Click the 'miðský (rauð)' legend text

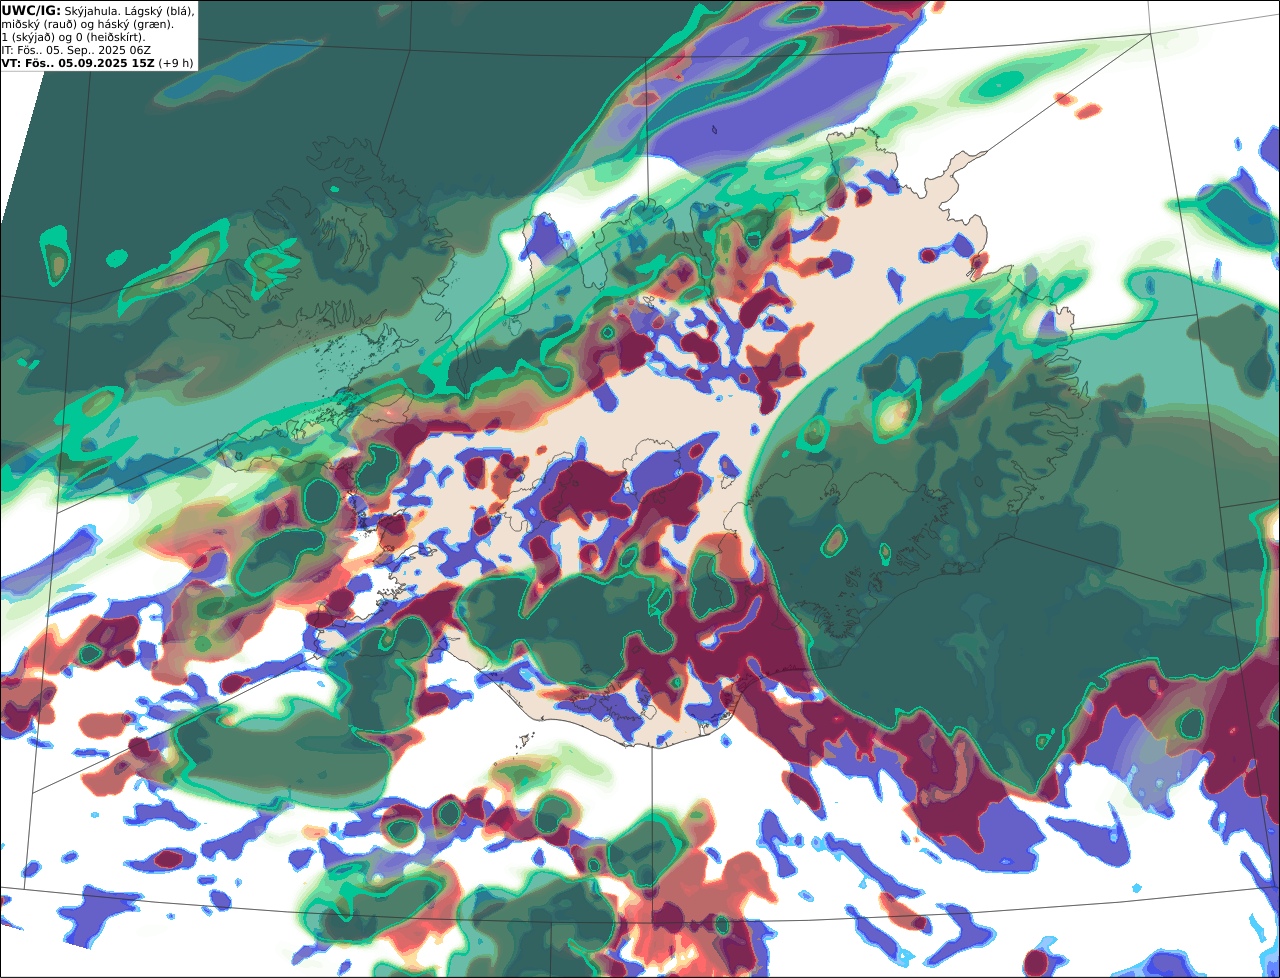40,25
